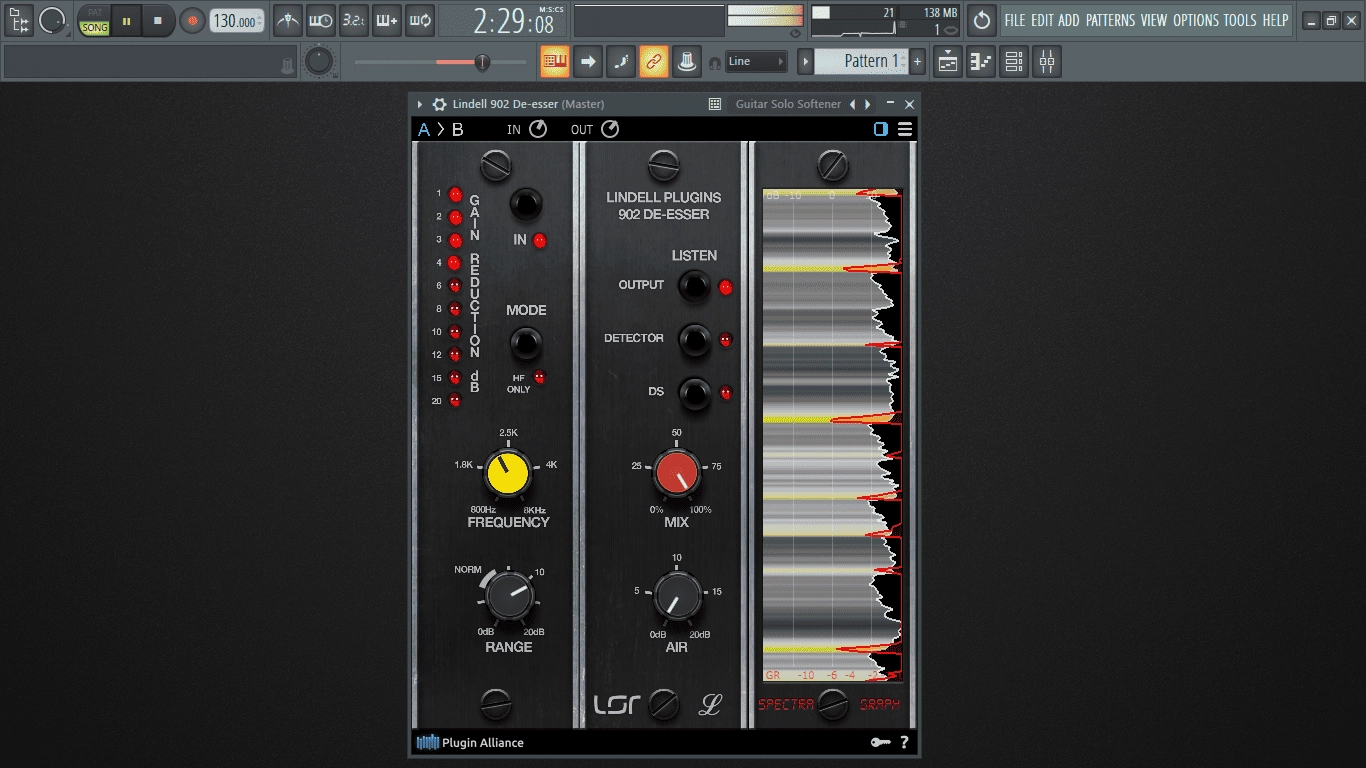Toggle the global snap magnet icon

[x=714, y=62]
